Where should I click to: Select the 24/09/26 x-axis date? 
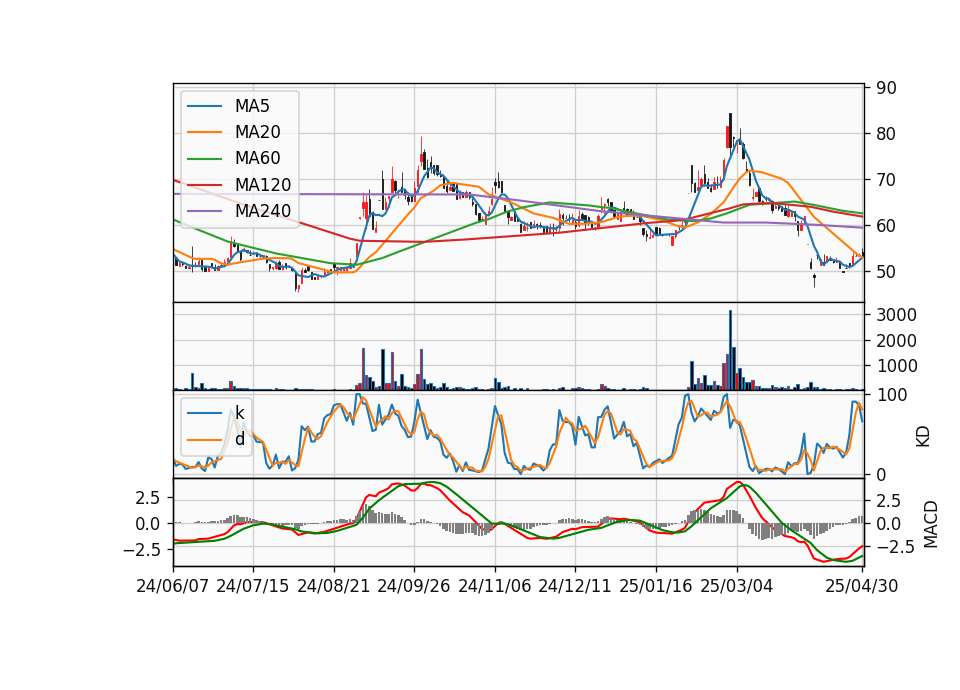[413, 586]
